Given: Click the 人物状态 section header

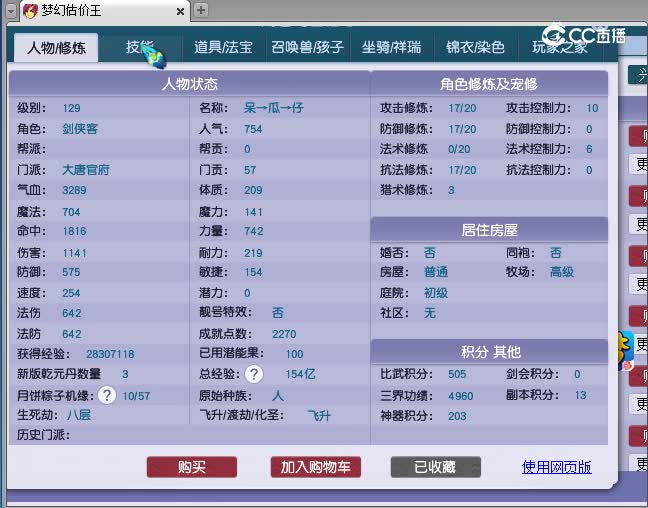Looking at the screenshot, I should coord(189,84).
